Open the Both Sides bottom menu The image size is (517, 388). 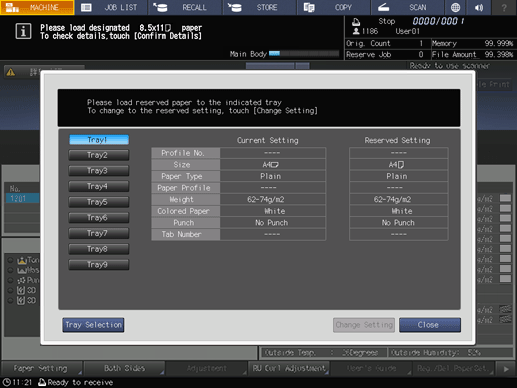tap(124, 369)
